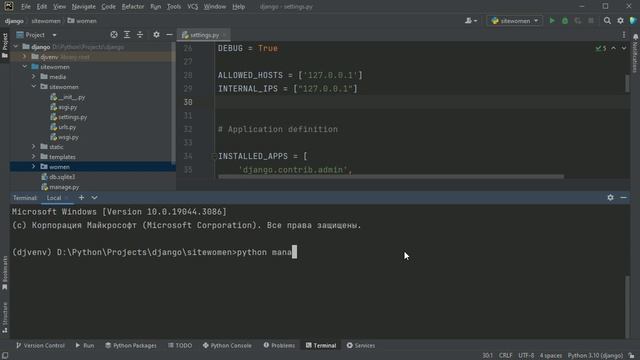Collapse the outer sitewomen folder
This screenshot has height=360, width=640.
(x=24, y=67)
